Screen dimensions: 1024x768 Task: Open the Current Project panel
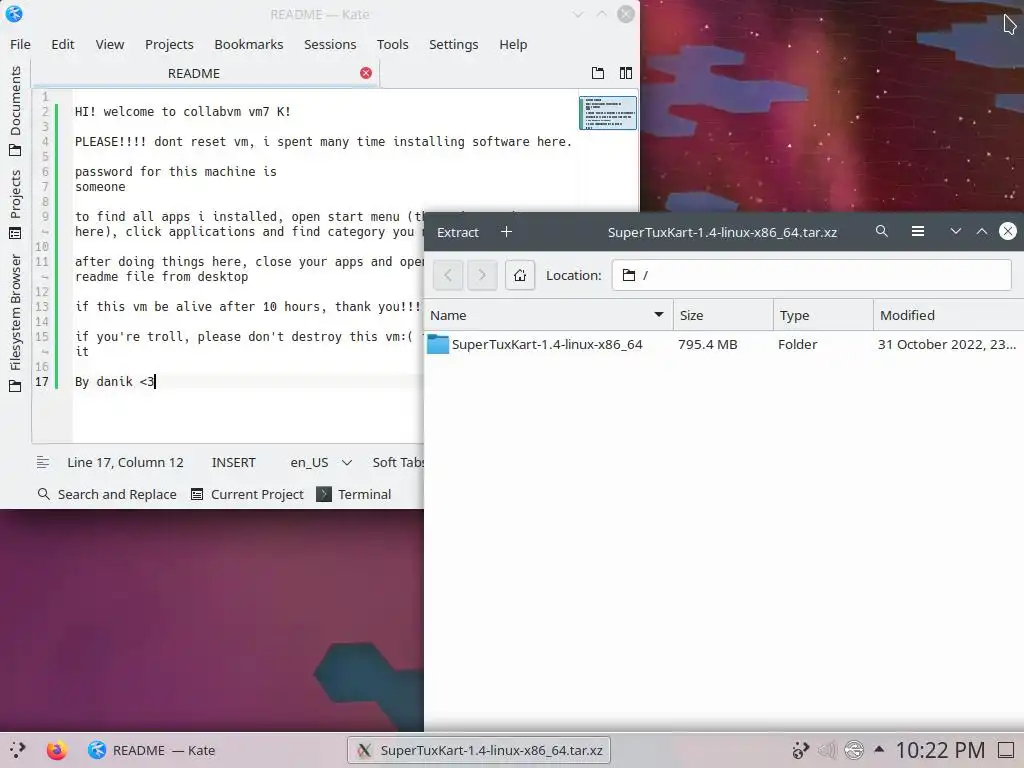[x=247, y=494]
